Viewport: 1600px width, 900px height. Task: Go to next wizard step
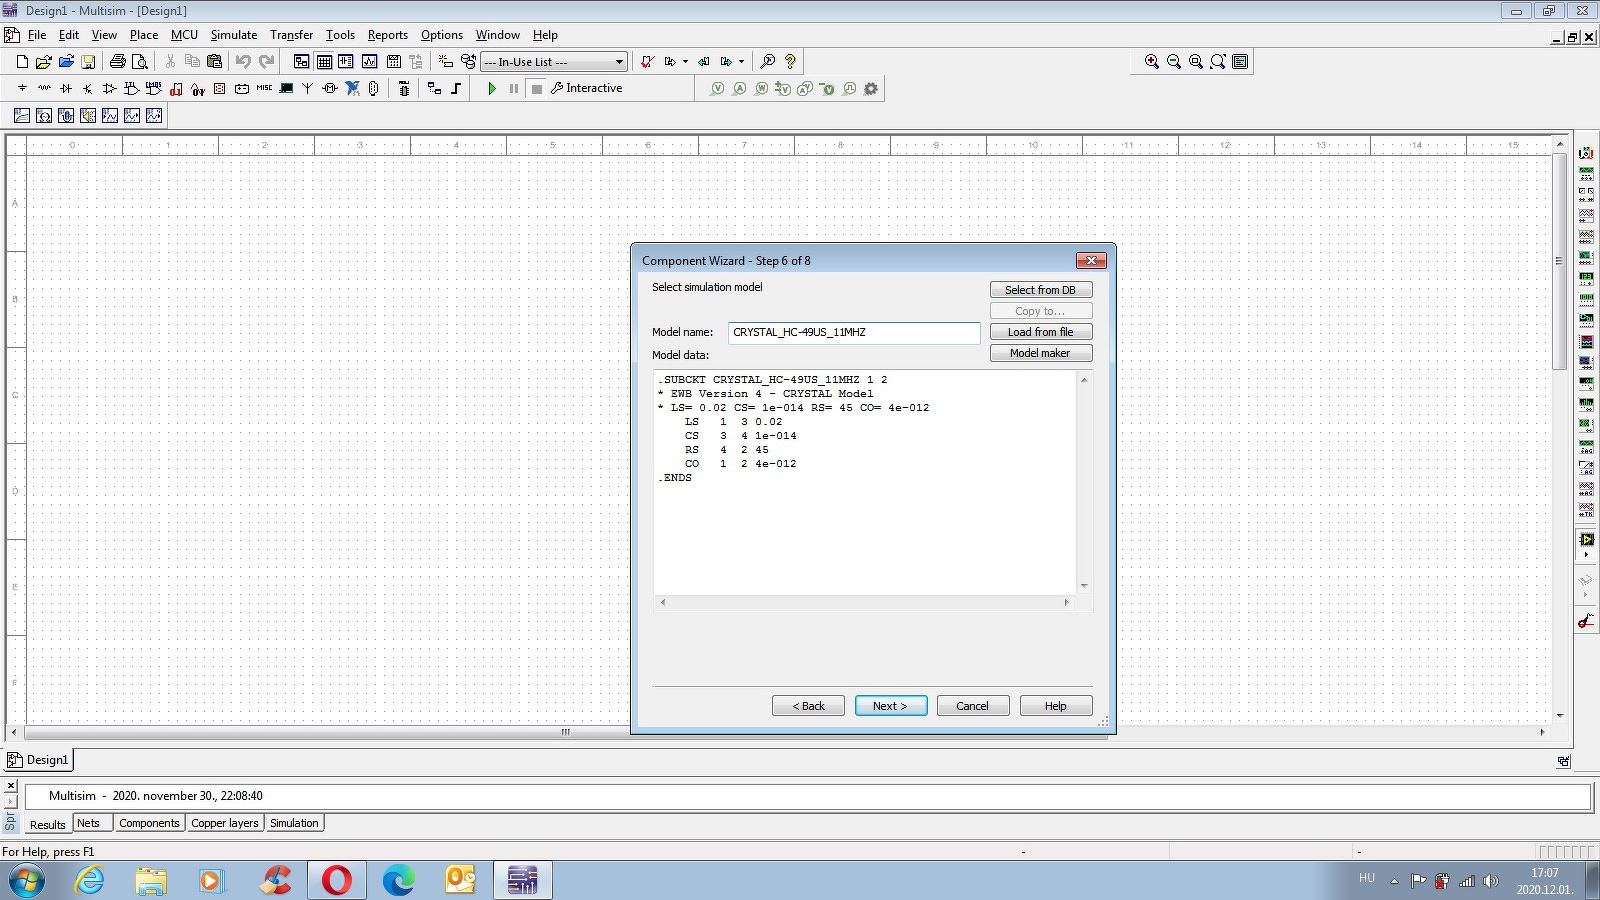pyautogui.click(x=891, y=706)
